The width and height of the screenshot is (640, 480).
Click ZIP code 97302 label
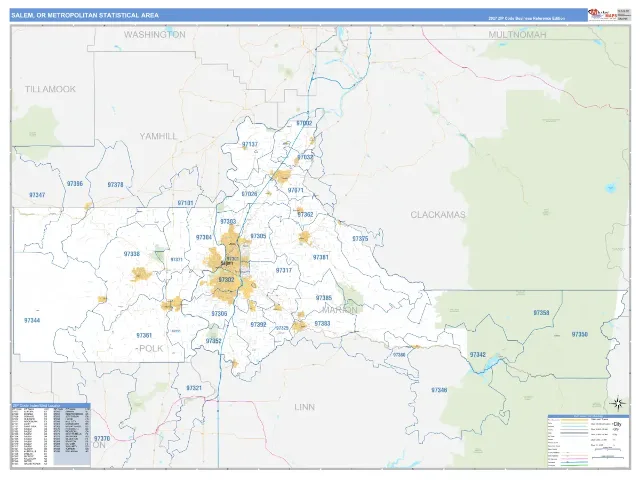(x=226, y=280)
